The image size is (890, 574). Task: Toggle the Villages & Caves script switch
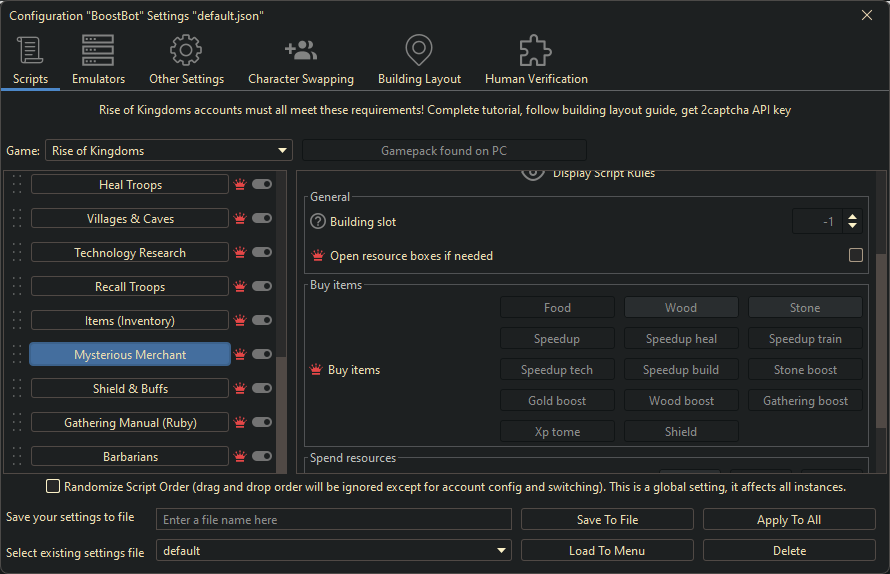coord(262,218)
